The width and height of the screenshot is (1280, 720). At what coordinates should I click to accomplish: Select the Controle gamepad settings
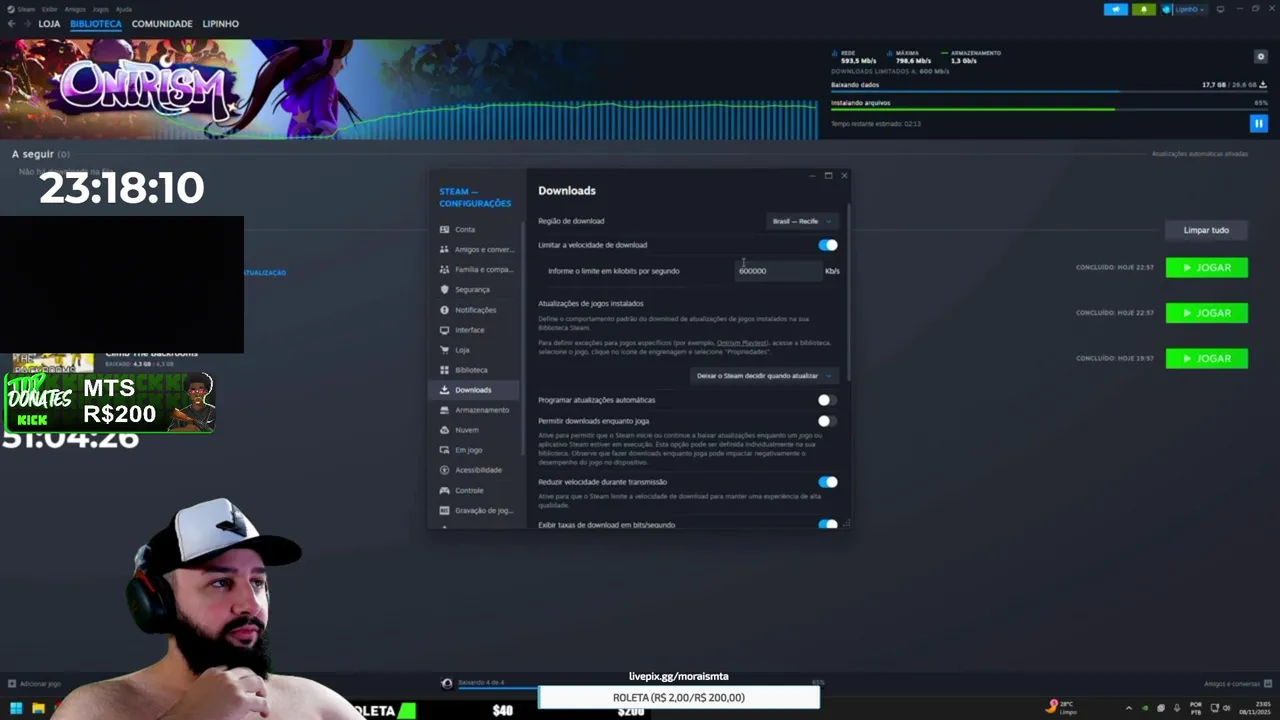click(x=474, y=490)
